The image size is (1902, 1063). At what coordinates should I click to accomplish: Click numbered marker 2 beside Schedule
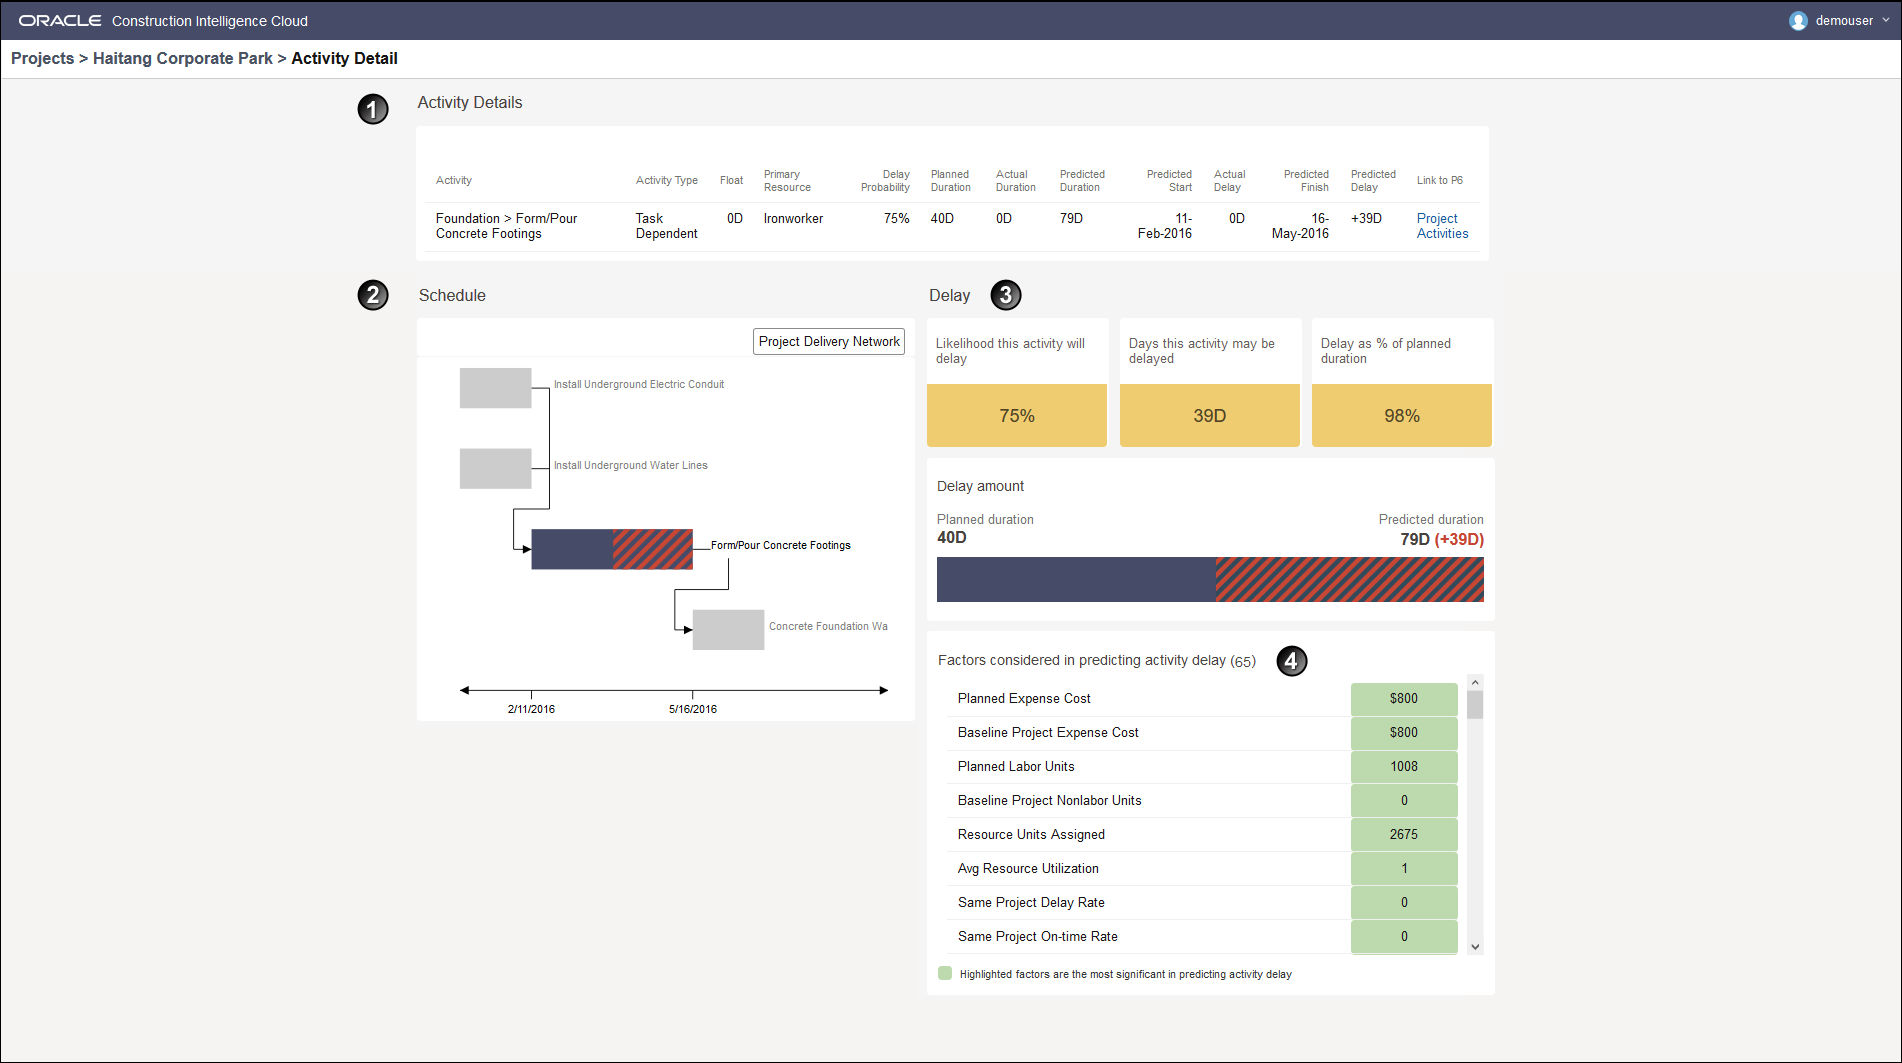click(372, 295)
